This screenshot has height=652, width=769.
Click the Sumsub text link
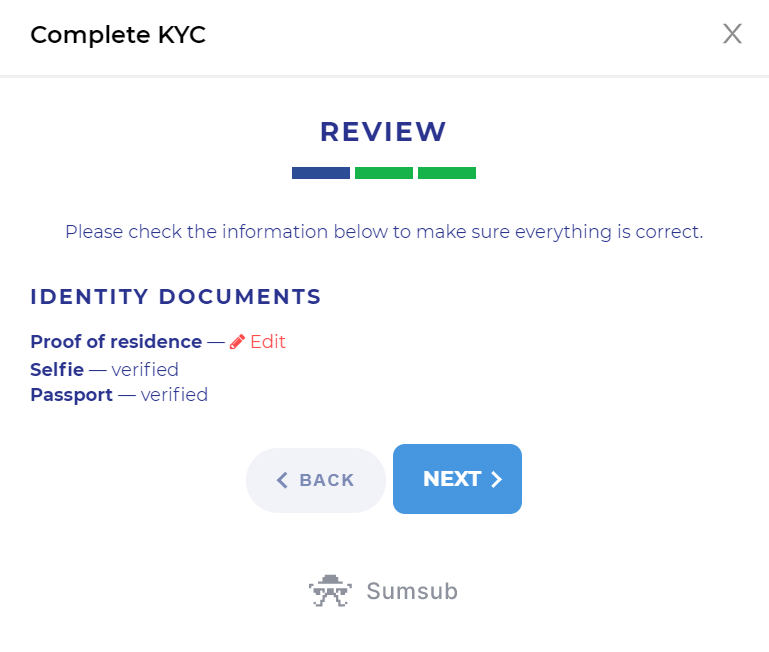tap(412, 591)
